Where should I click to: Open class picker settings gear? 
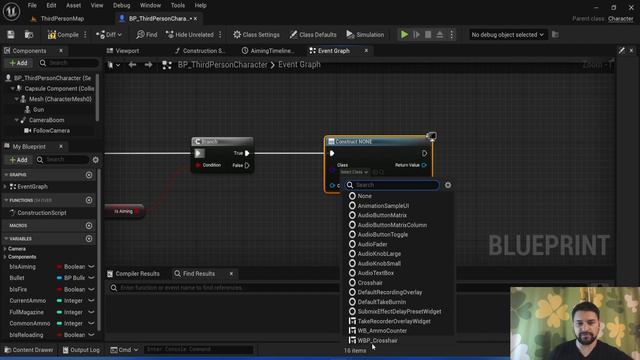coord(448,185)
